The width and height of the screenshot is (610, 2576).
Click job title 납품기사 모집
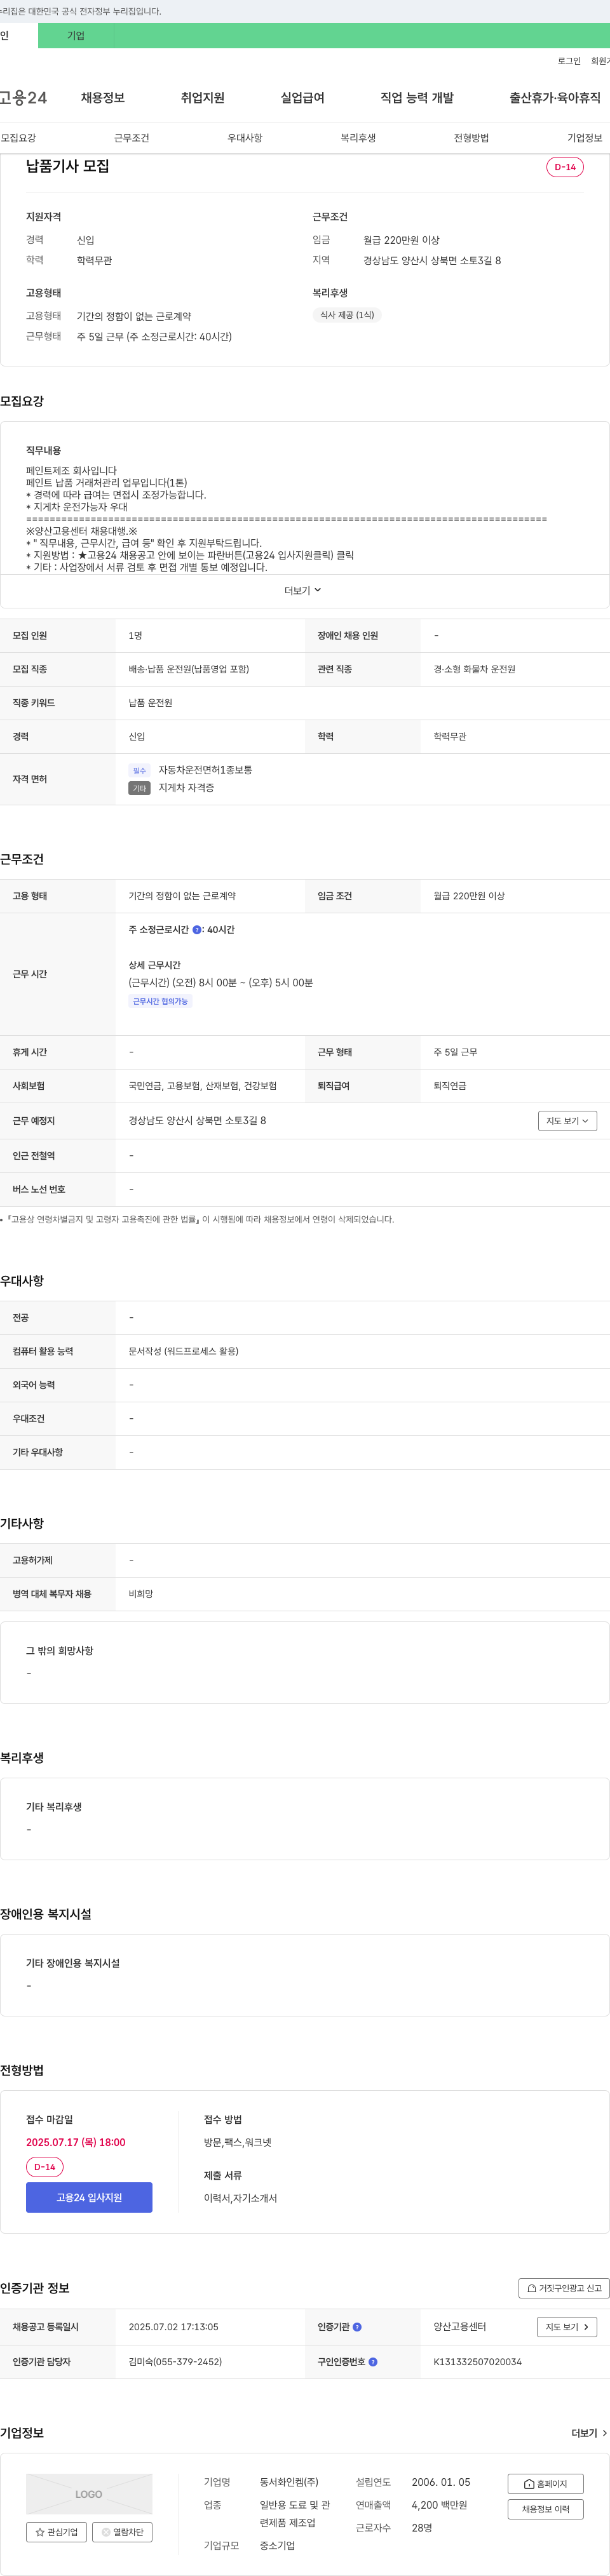click(x=67, y=166)
